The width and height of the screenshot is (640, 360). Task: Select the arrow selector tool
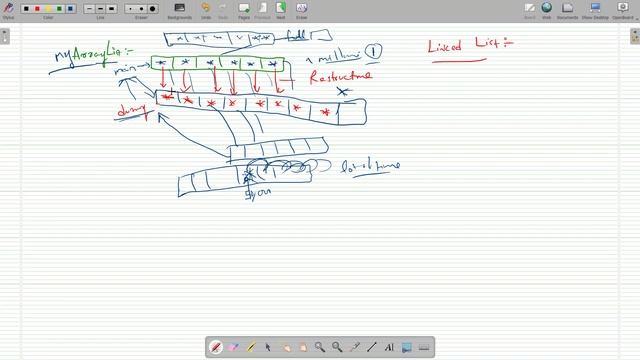268,347
